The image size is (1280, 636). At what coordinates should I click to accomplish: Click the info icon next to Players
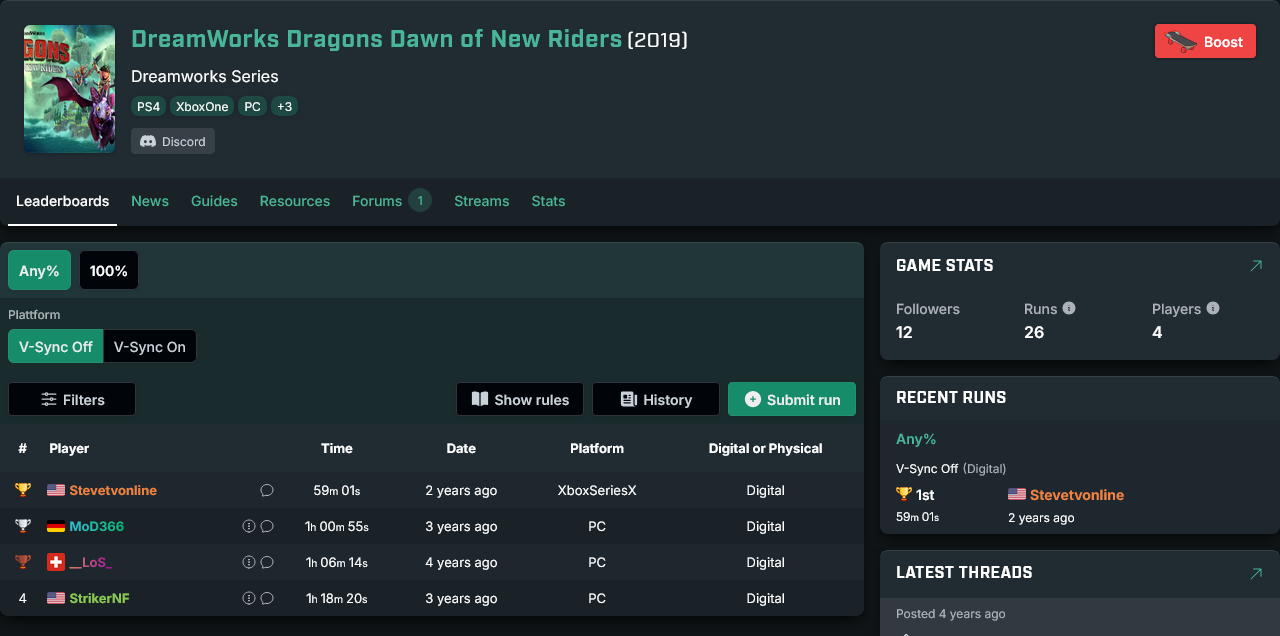(x=1213, y=308)
